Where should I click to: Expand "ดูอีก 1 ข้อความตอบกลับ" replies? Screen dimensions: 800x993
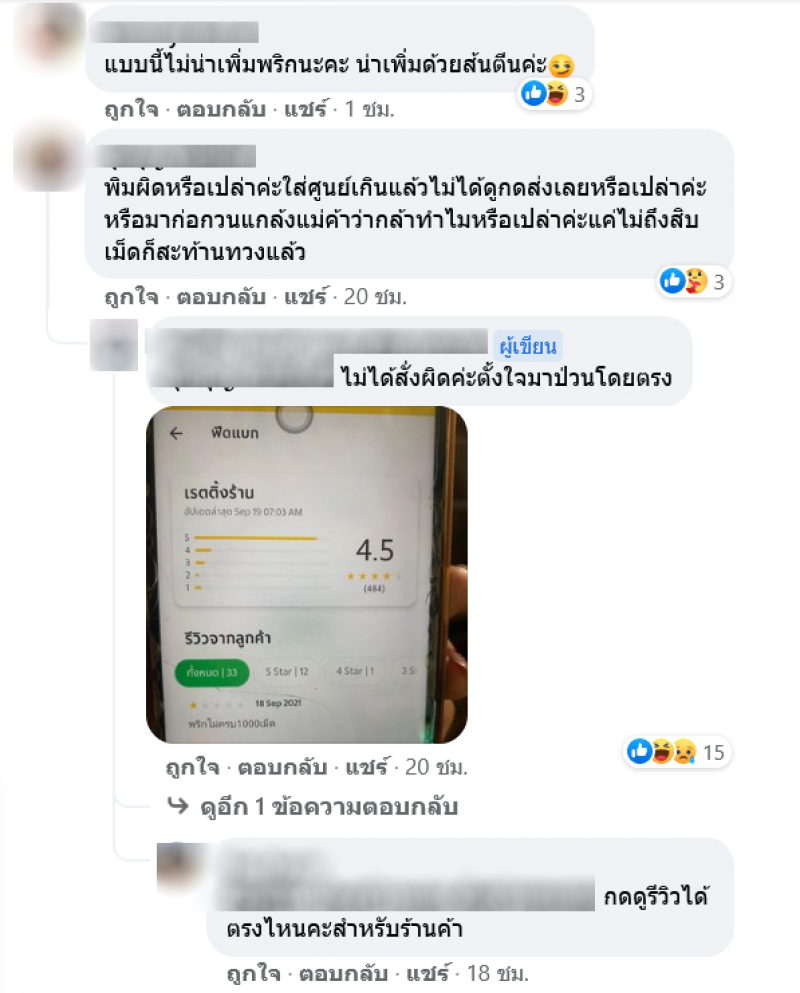[x=329, y=807]
